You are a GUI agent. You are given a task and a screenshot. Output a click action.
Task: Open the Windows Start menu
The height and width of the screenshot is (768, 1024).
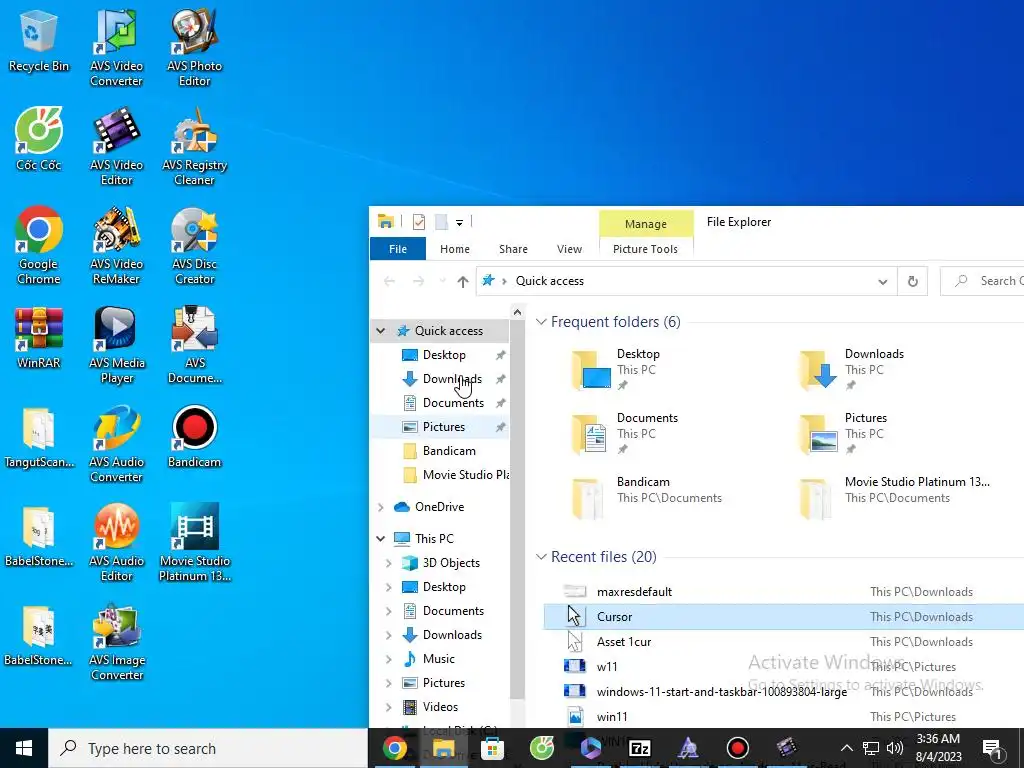[x=24, y=748]
